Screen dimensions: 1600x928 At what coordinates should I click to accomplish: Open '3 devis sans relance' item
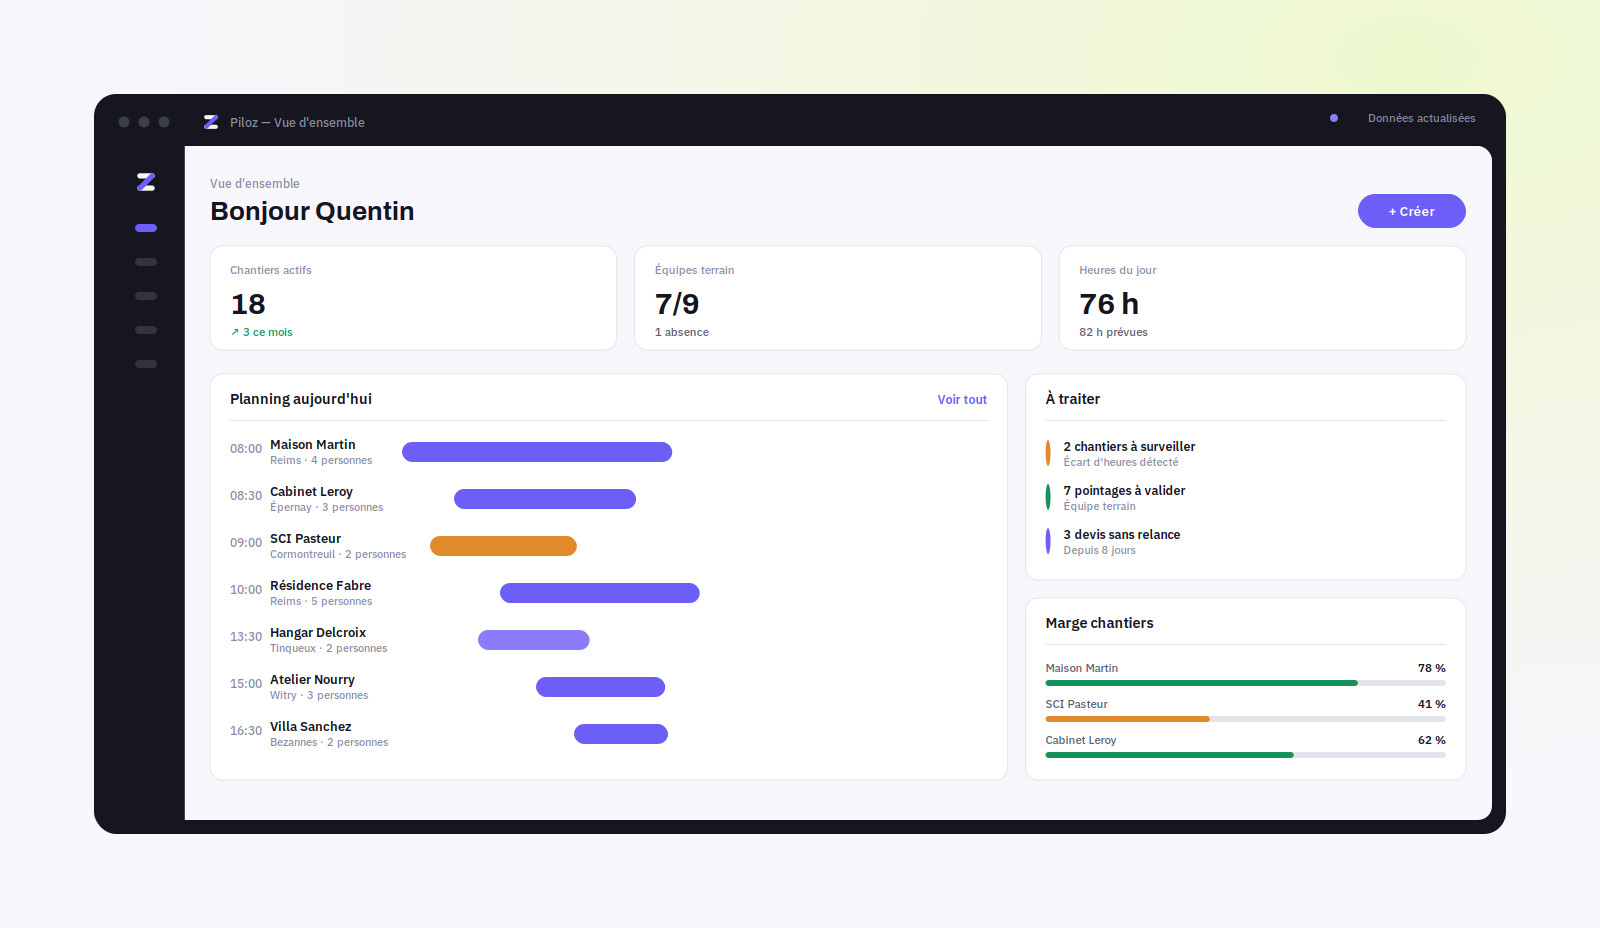click(1245, 542)
